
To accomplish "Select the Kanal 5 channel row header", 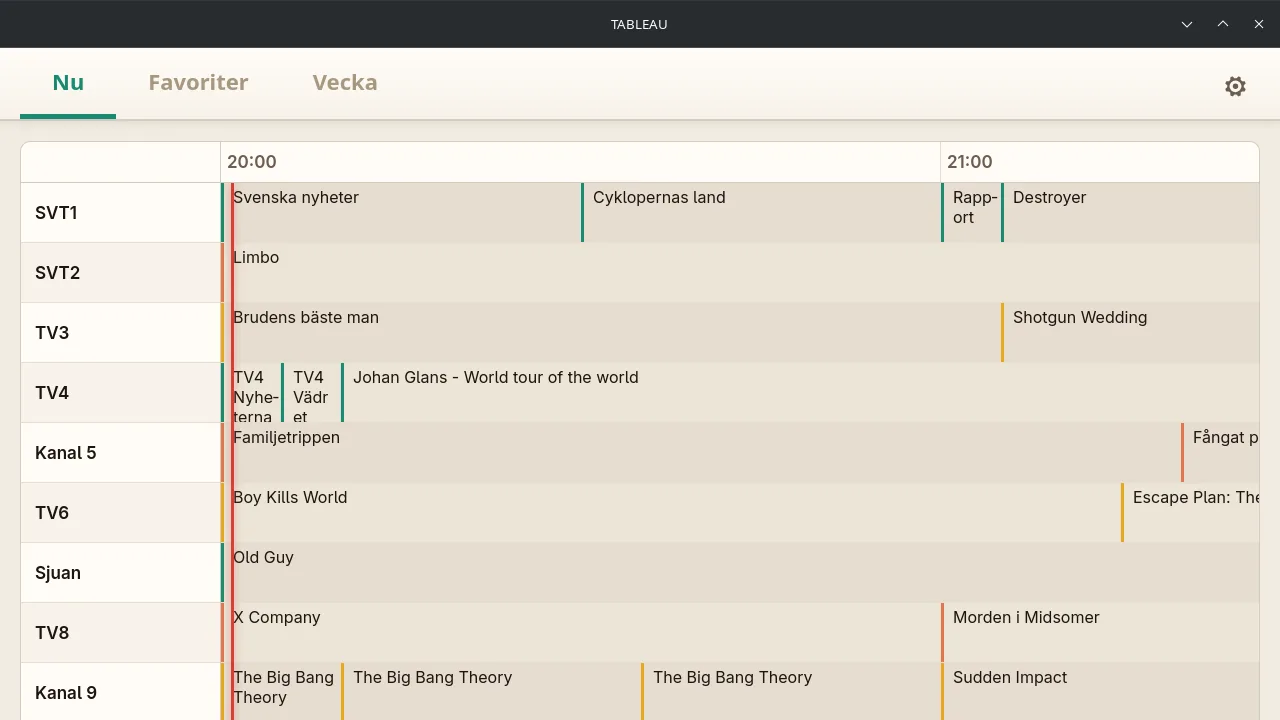I will coord(121,452).
